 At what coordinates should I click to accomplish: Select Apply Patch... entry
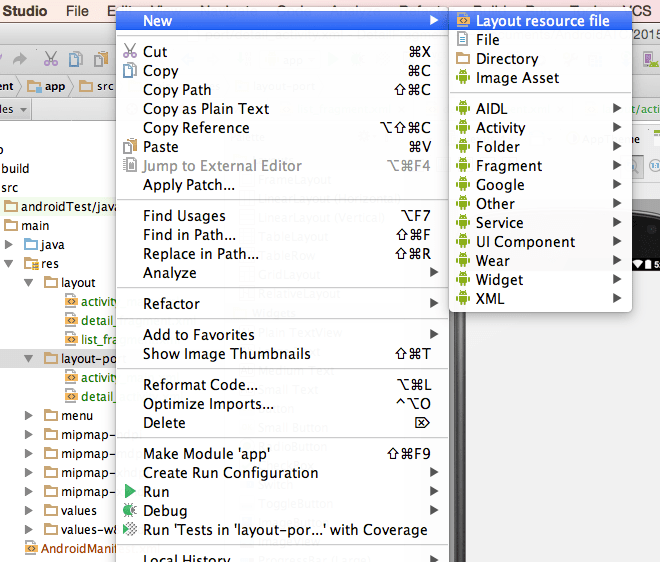coord(282,184)
